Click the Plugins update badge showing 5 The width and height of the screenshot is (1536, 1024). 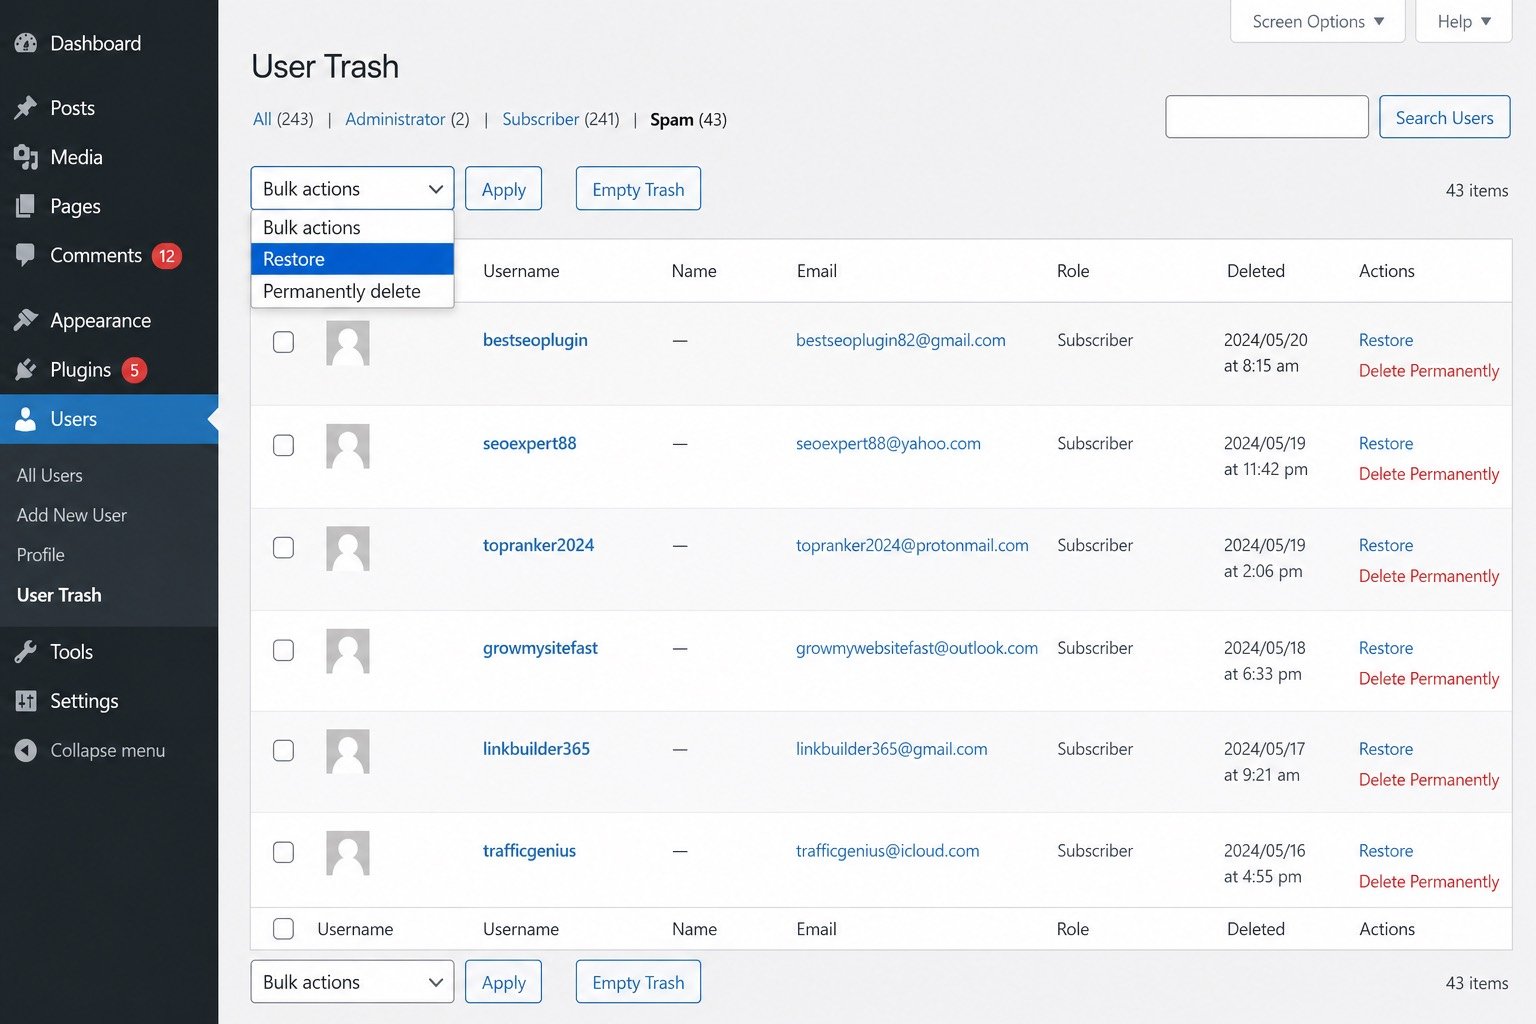pyautogui.click(x=134, y=370)
